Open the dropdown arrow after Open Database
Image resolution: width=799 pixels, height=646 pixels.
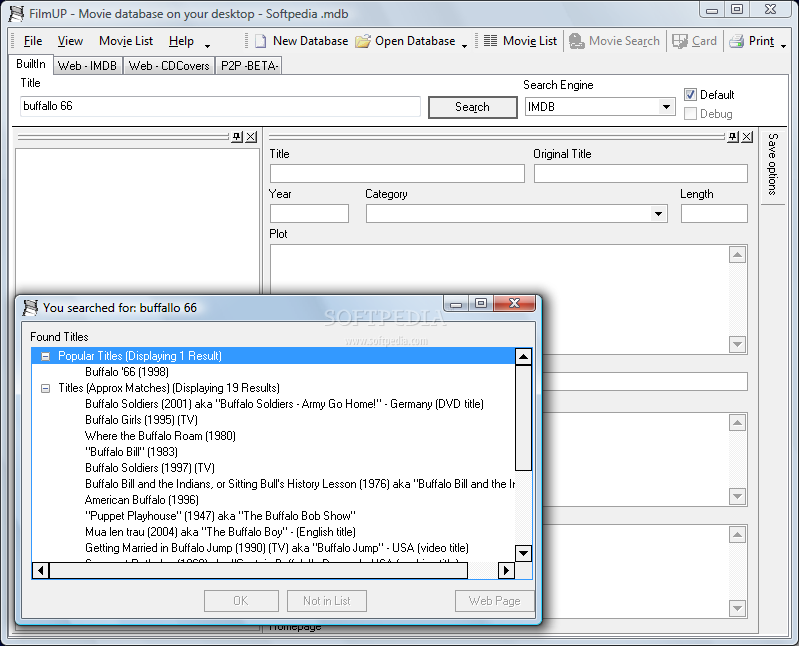pos(464,46)
